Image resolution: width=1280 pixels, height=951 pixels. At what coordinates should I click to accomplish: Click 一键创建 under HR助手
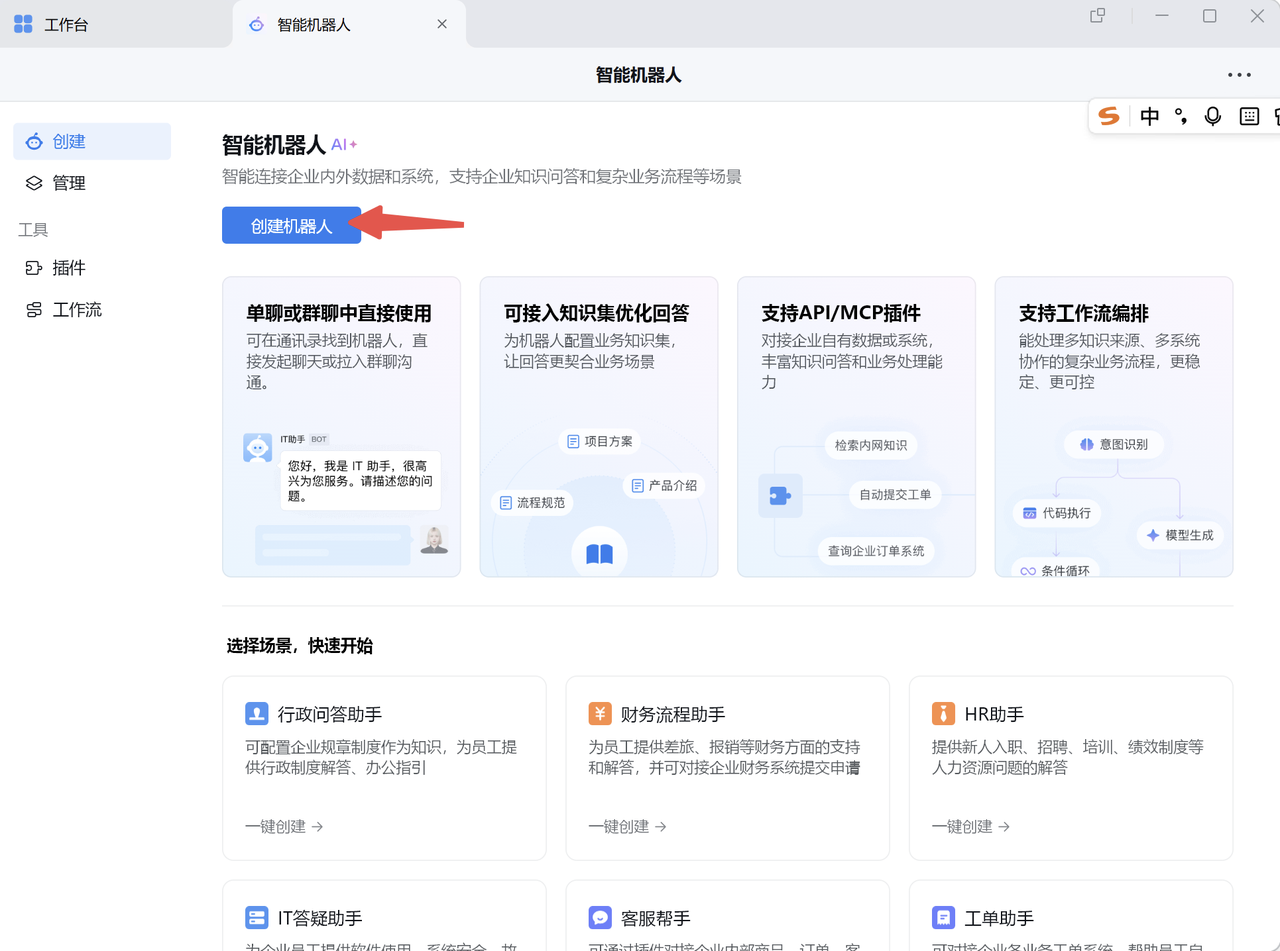970,826
